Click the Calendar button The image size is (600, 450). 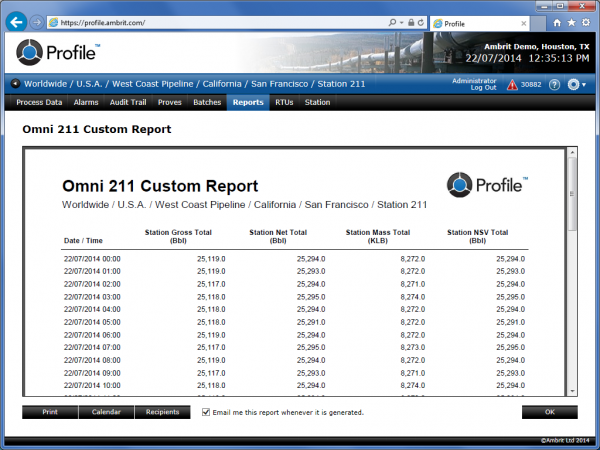point(106,412)
